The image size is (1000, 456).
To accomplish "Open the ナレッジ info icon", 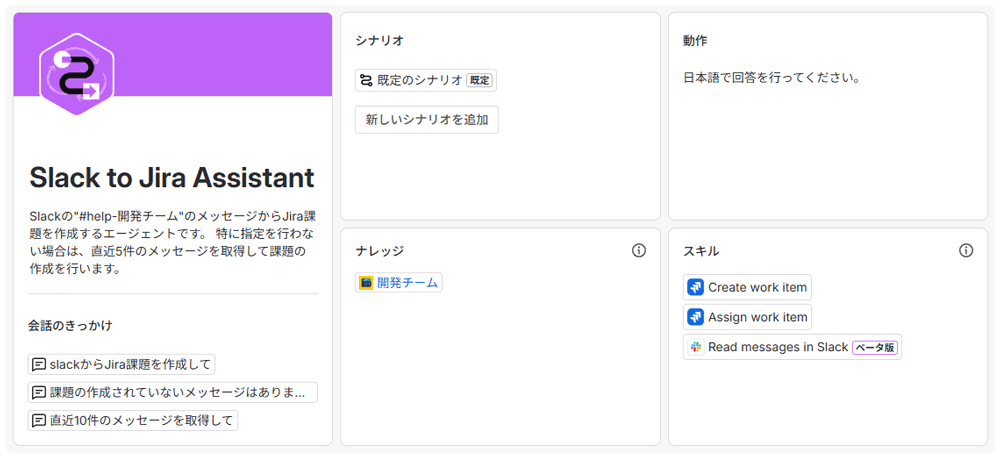I will point(638,251).
